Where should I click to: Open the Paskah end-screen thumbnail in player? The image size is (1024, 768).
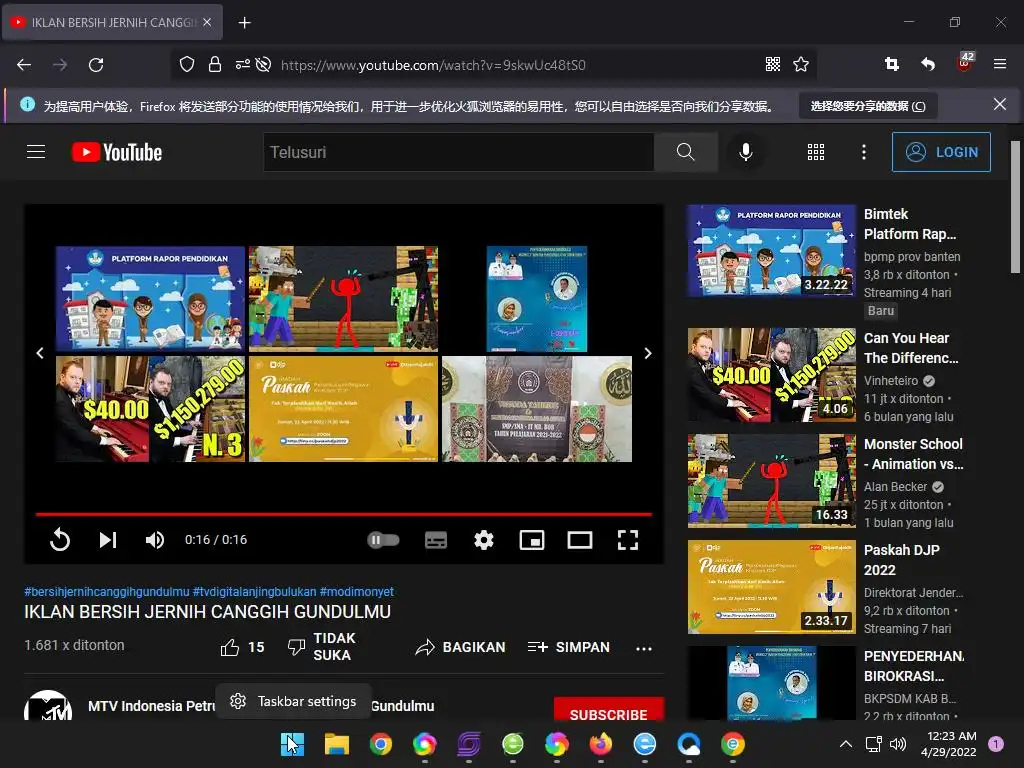344,409
